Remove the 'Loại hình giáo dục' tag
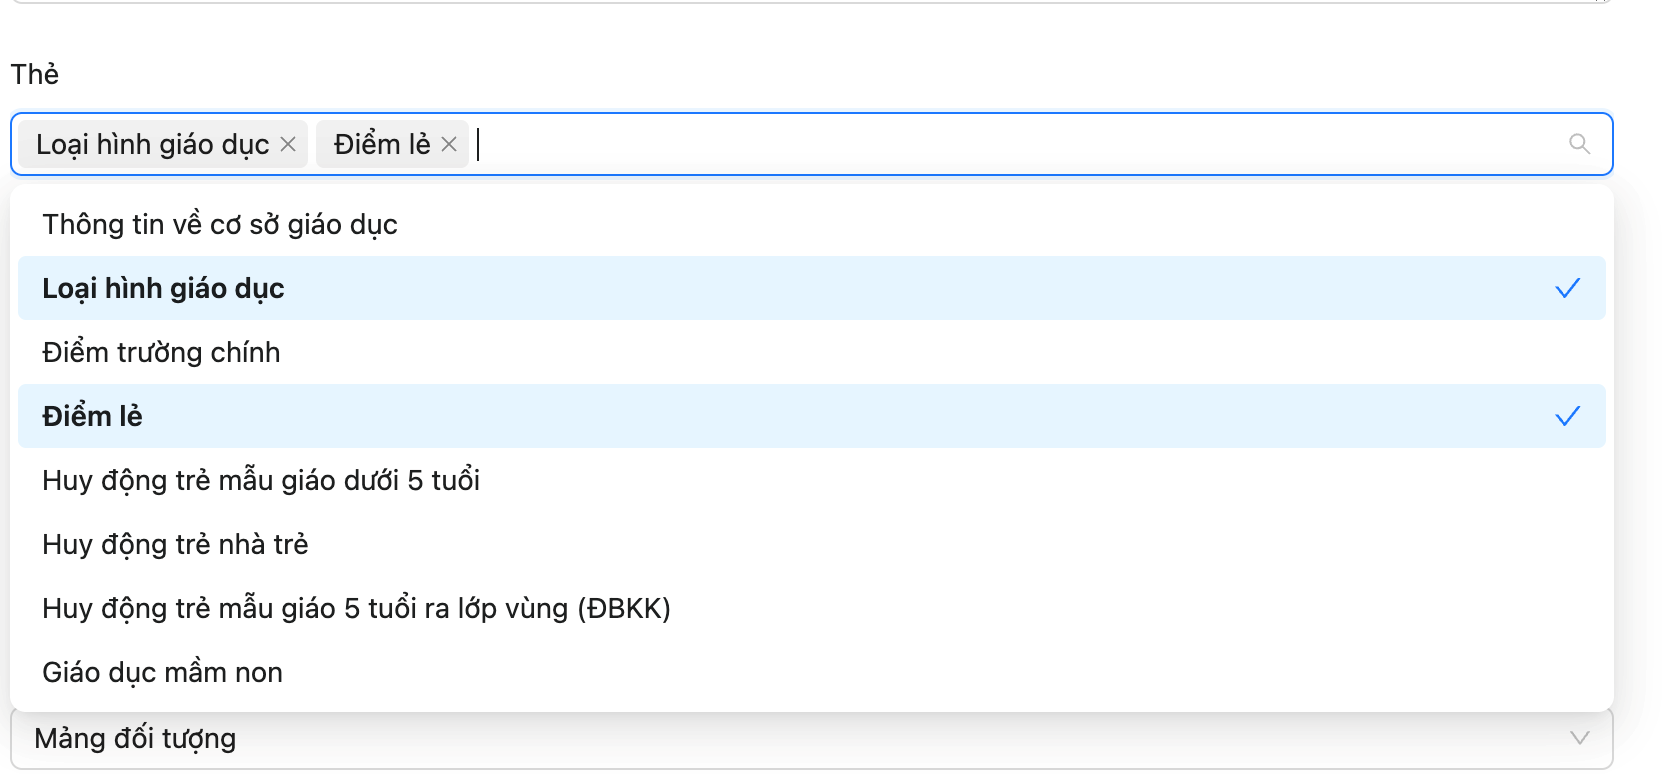The width and height of the screenshot is (1662, 774). 288,145
